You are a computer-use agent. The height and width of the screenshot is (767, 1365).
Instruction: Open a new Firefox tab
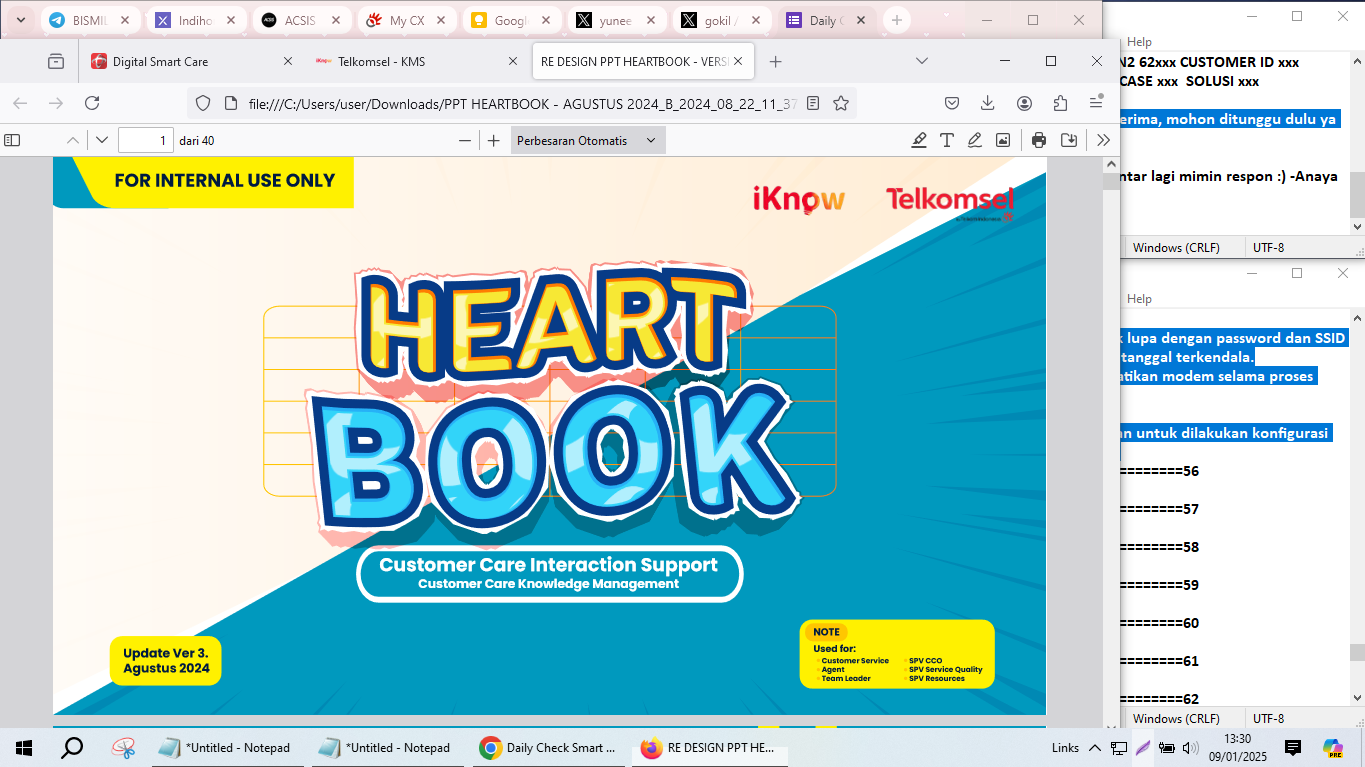(775, 62)
